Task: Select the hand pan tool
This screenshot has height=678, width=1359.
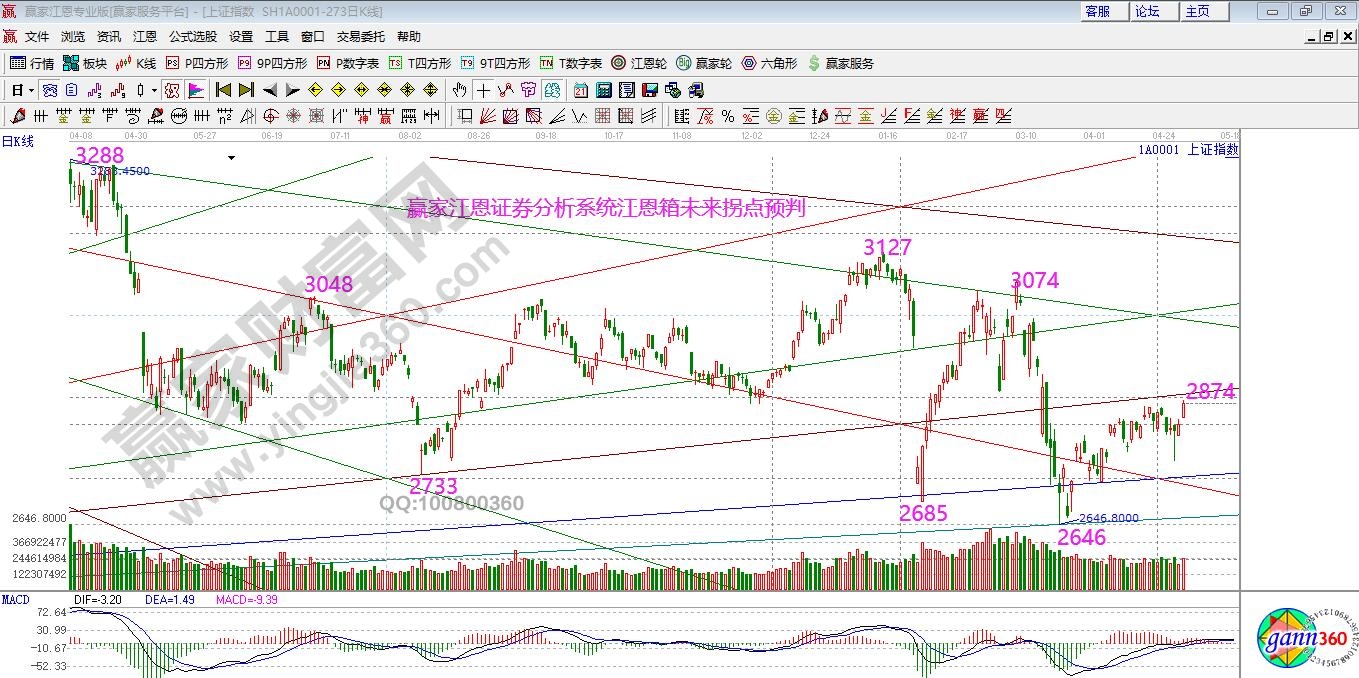Action: [x=460, y=90]
